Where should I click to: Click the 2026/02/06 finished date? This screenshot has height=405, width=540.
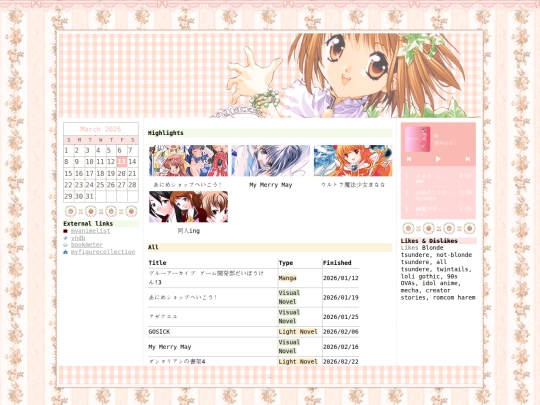pos(341,332)
